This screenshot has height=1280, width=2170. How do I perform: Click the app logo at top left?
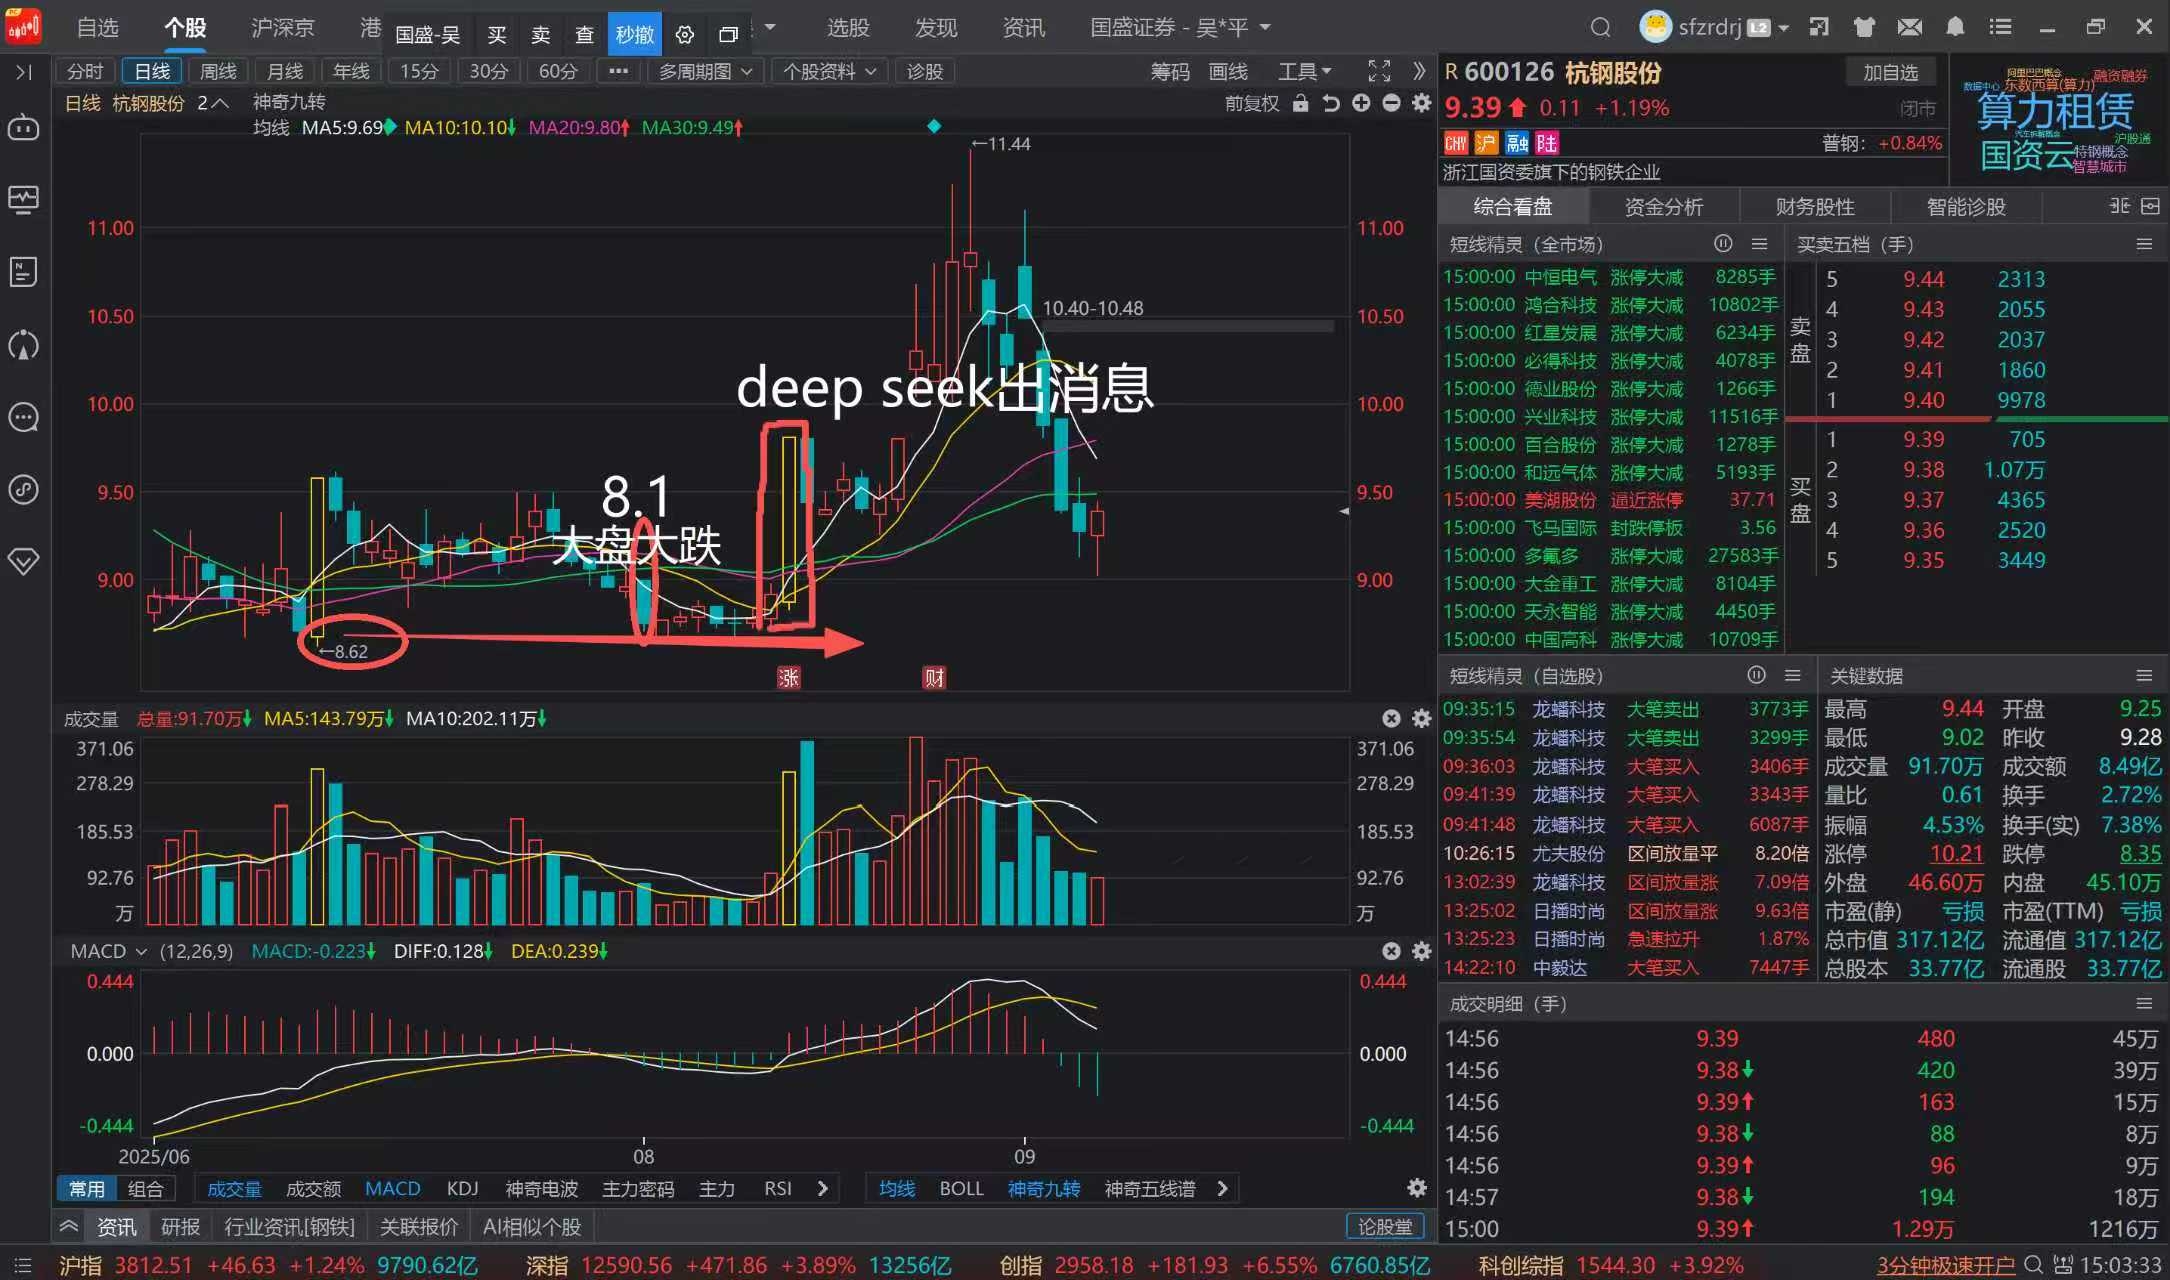(x=23, y=26)
